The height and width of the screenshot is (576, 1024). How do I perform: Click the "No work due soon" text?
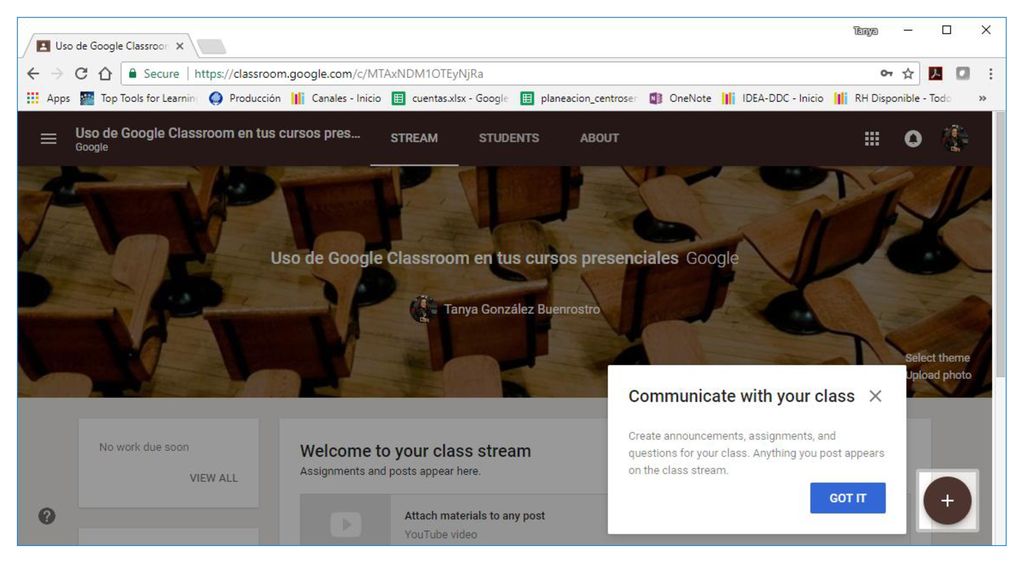tap(144, 447)
